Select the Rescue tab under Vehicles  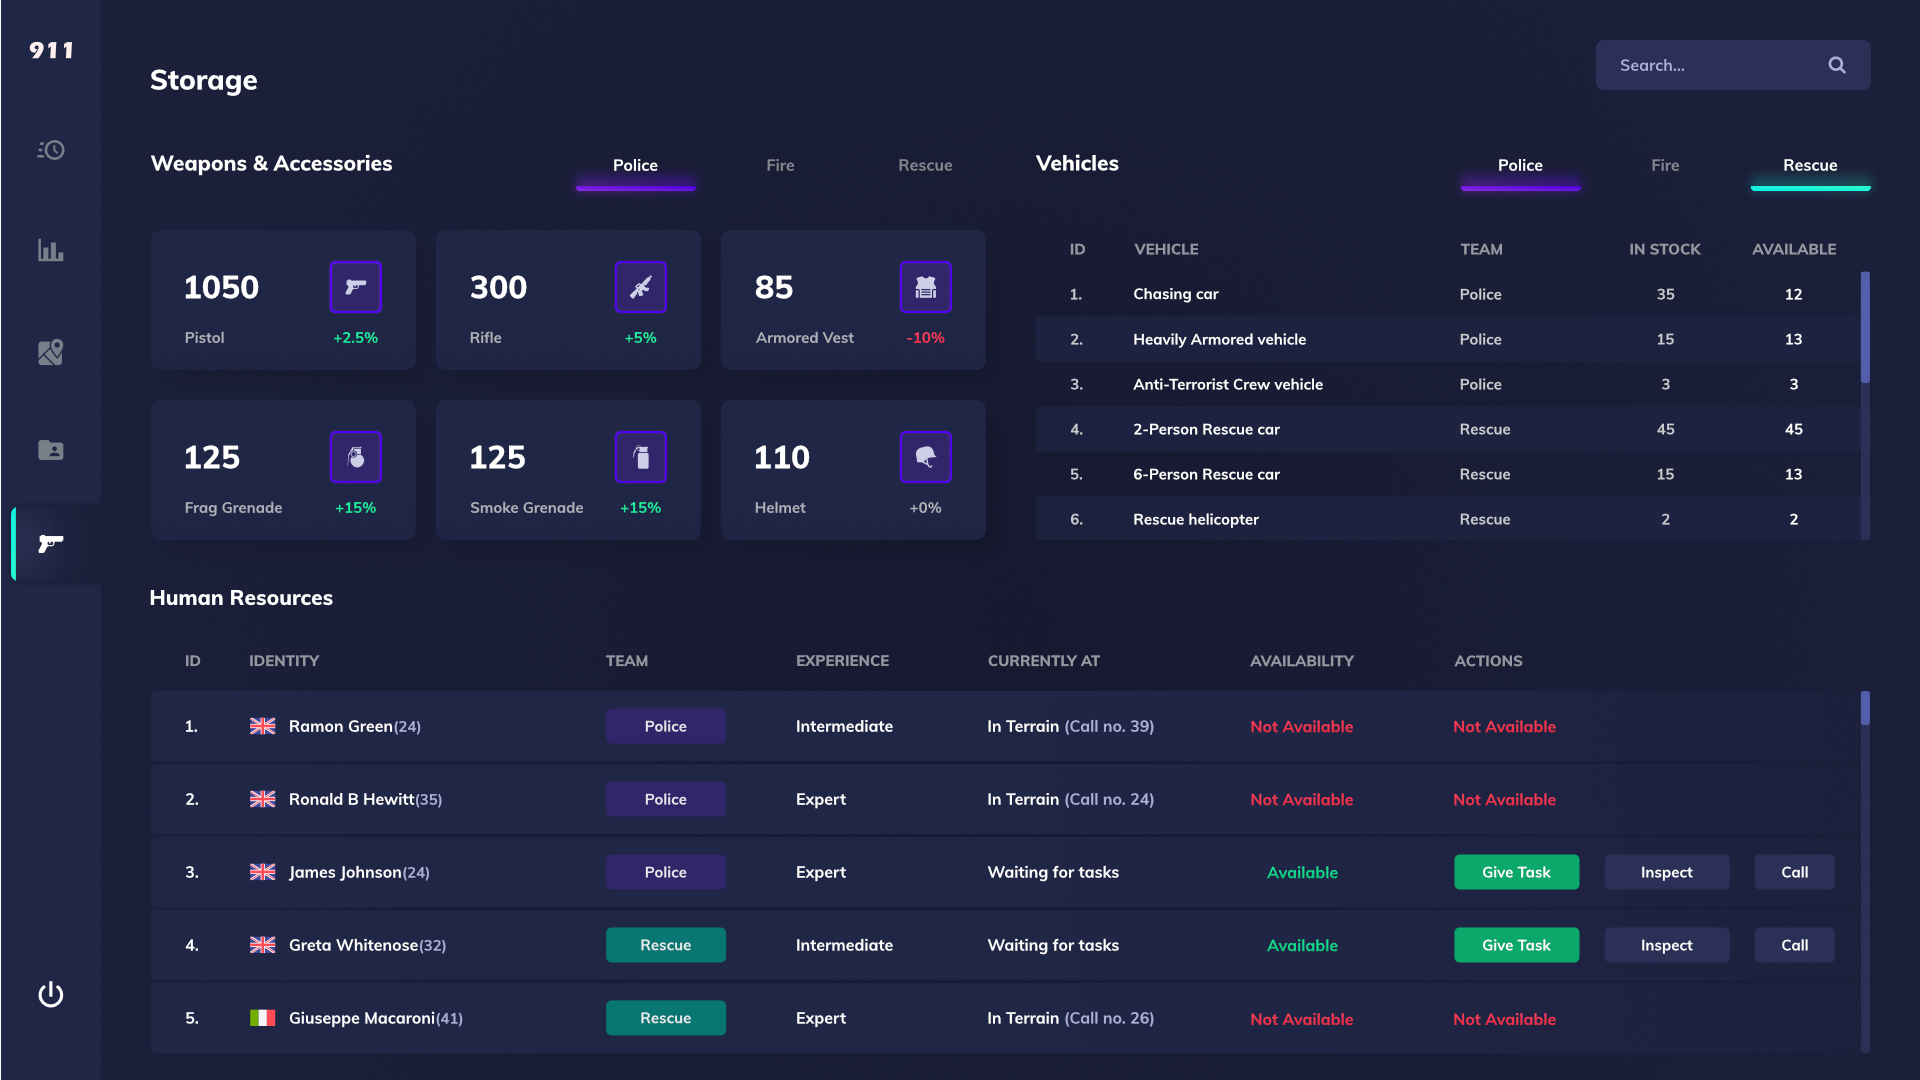pos(1809,165)
